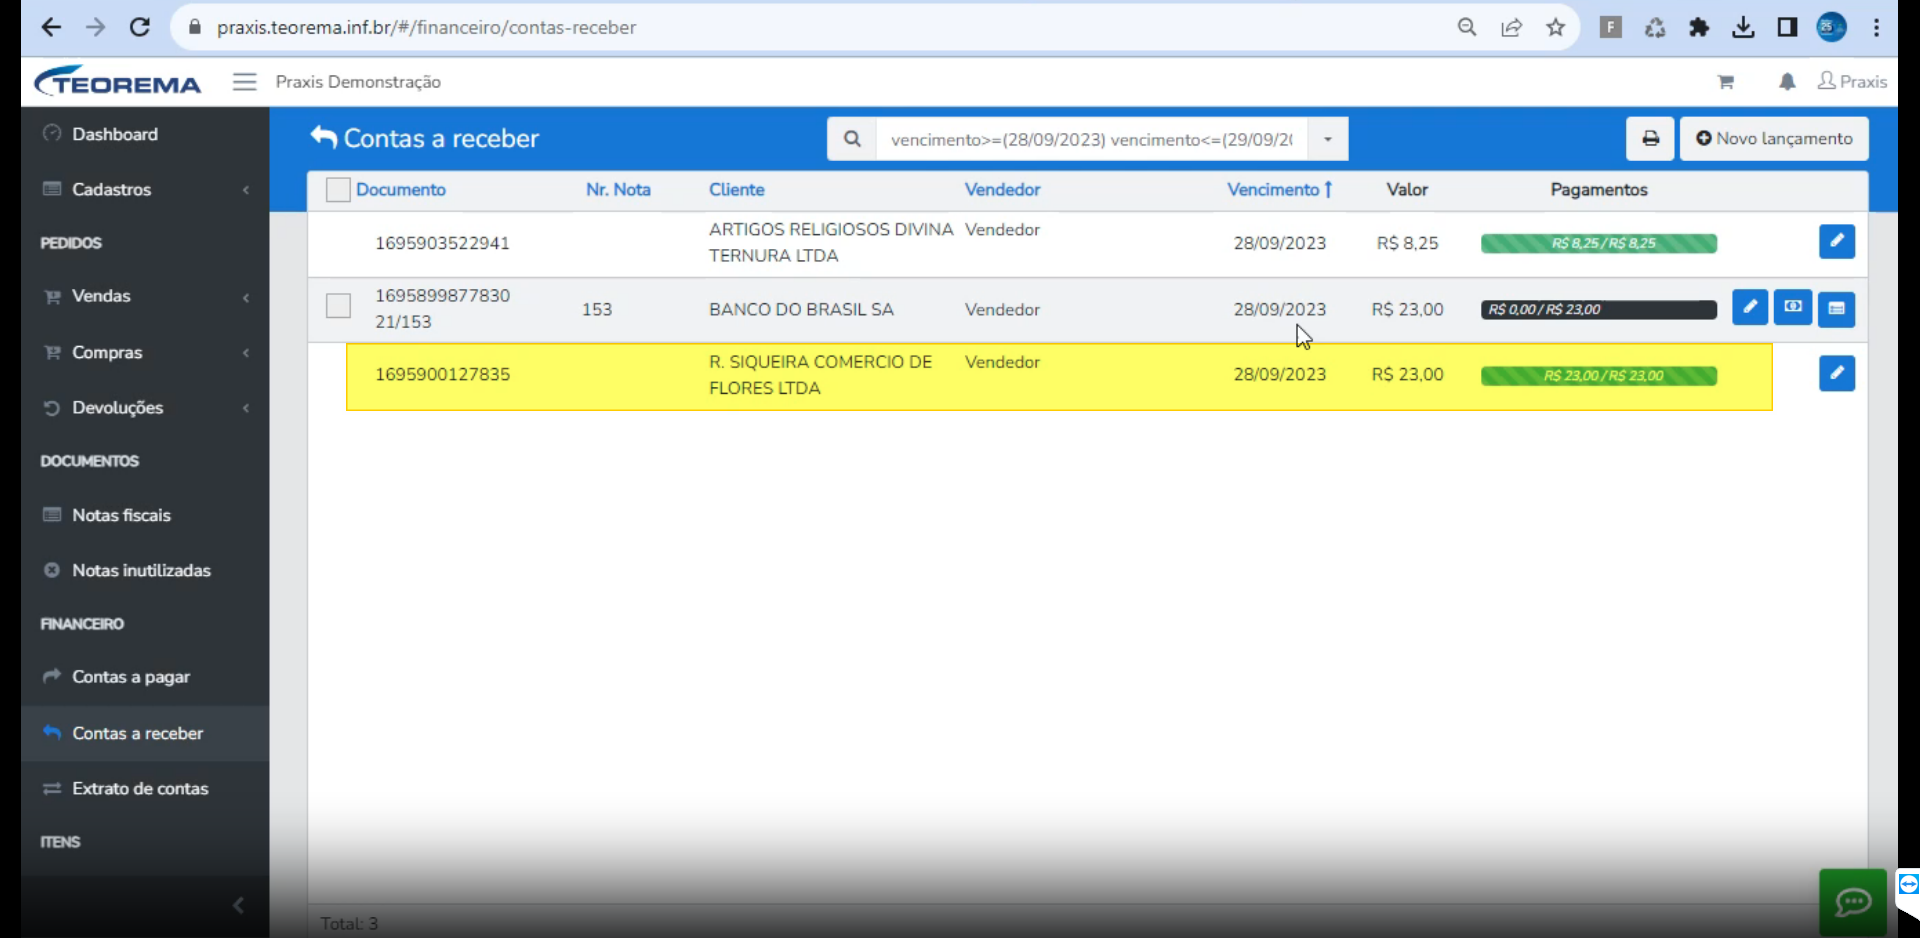The image size is (1920, 938).
Task: Click the search magnifier icon
Action: (852, 139)
